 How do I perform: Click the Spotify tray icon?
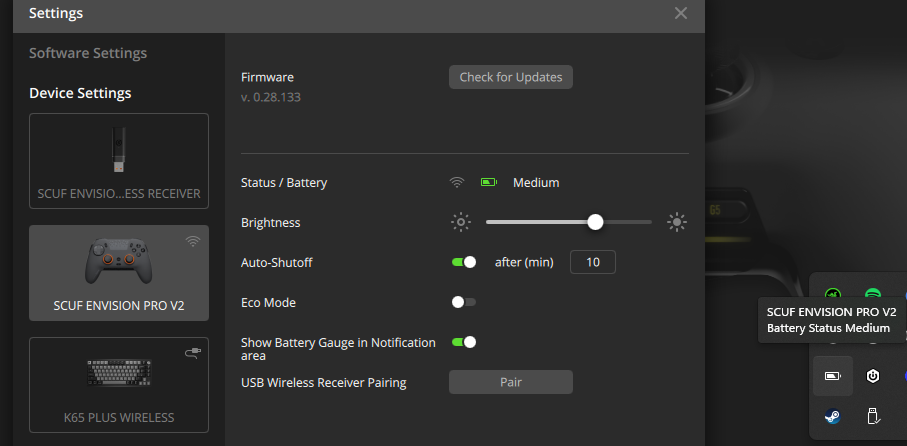tap(872, 295)
